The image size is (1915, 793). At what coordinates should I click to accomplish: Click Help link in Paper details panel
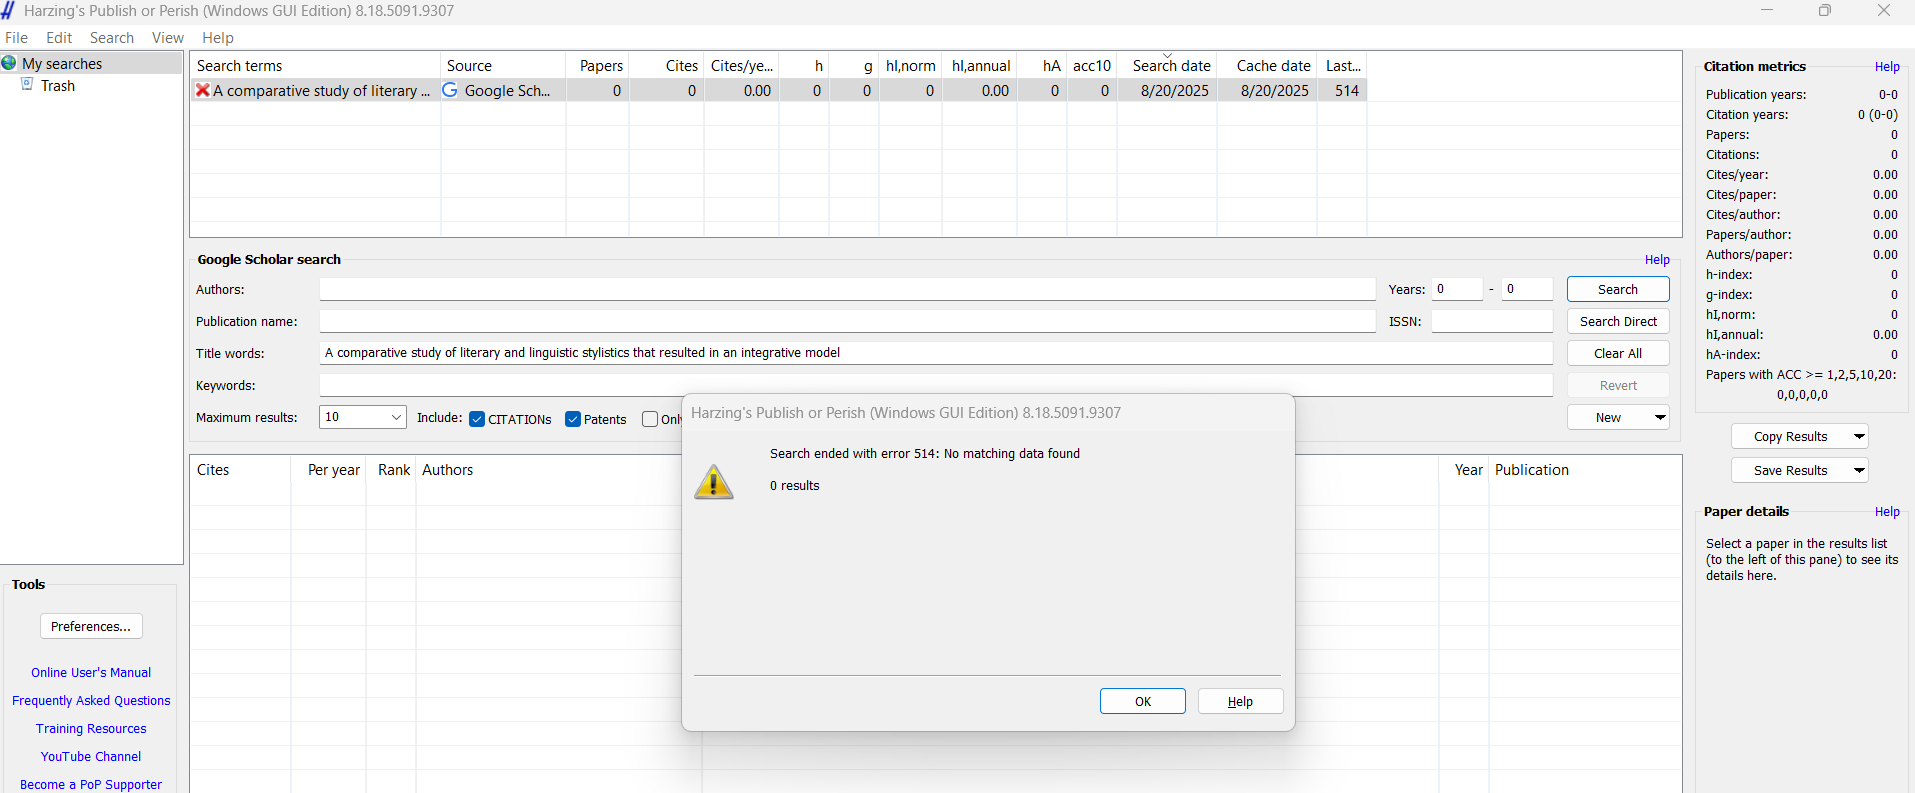1887,512
